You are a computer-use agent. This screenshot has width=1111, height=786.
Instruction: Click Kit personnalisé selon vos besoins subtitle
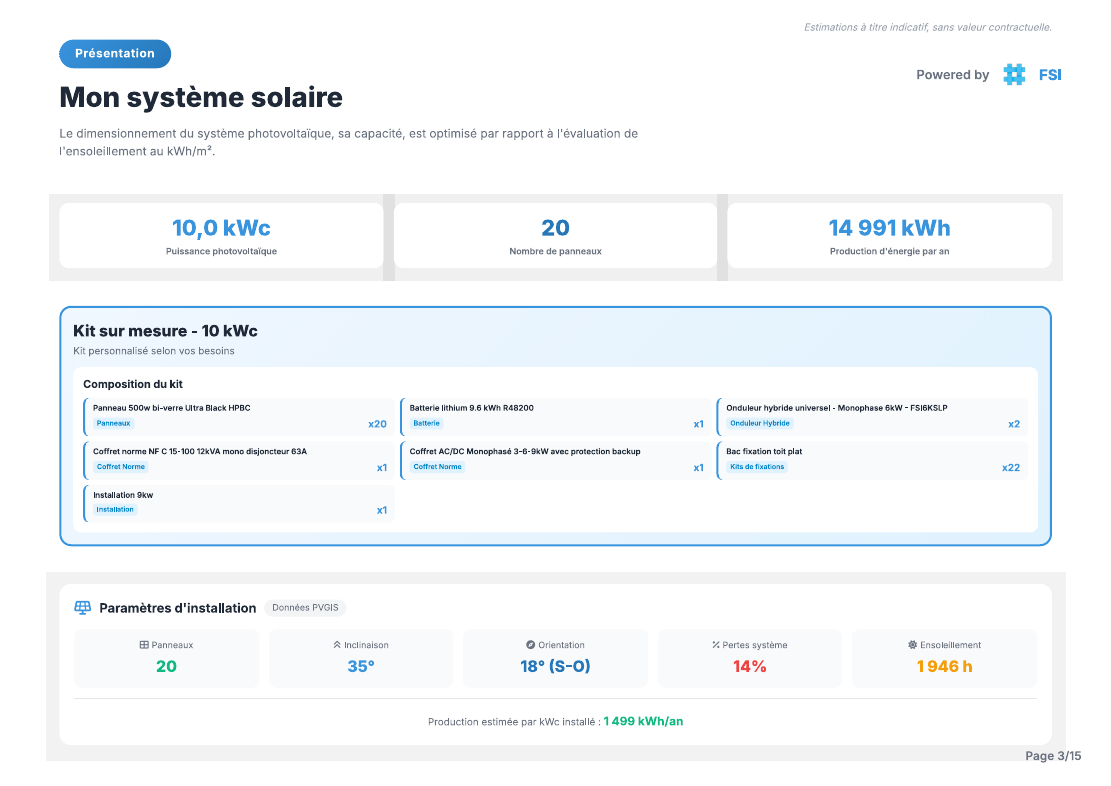coord(154,351)
